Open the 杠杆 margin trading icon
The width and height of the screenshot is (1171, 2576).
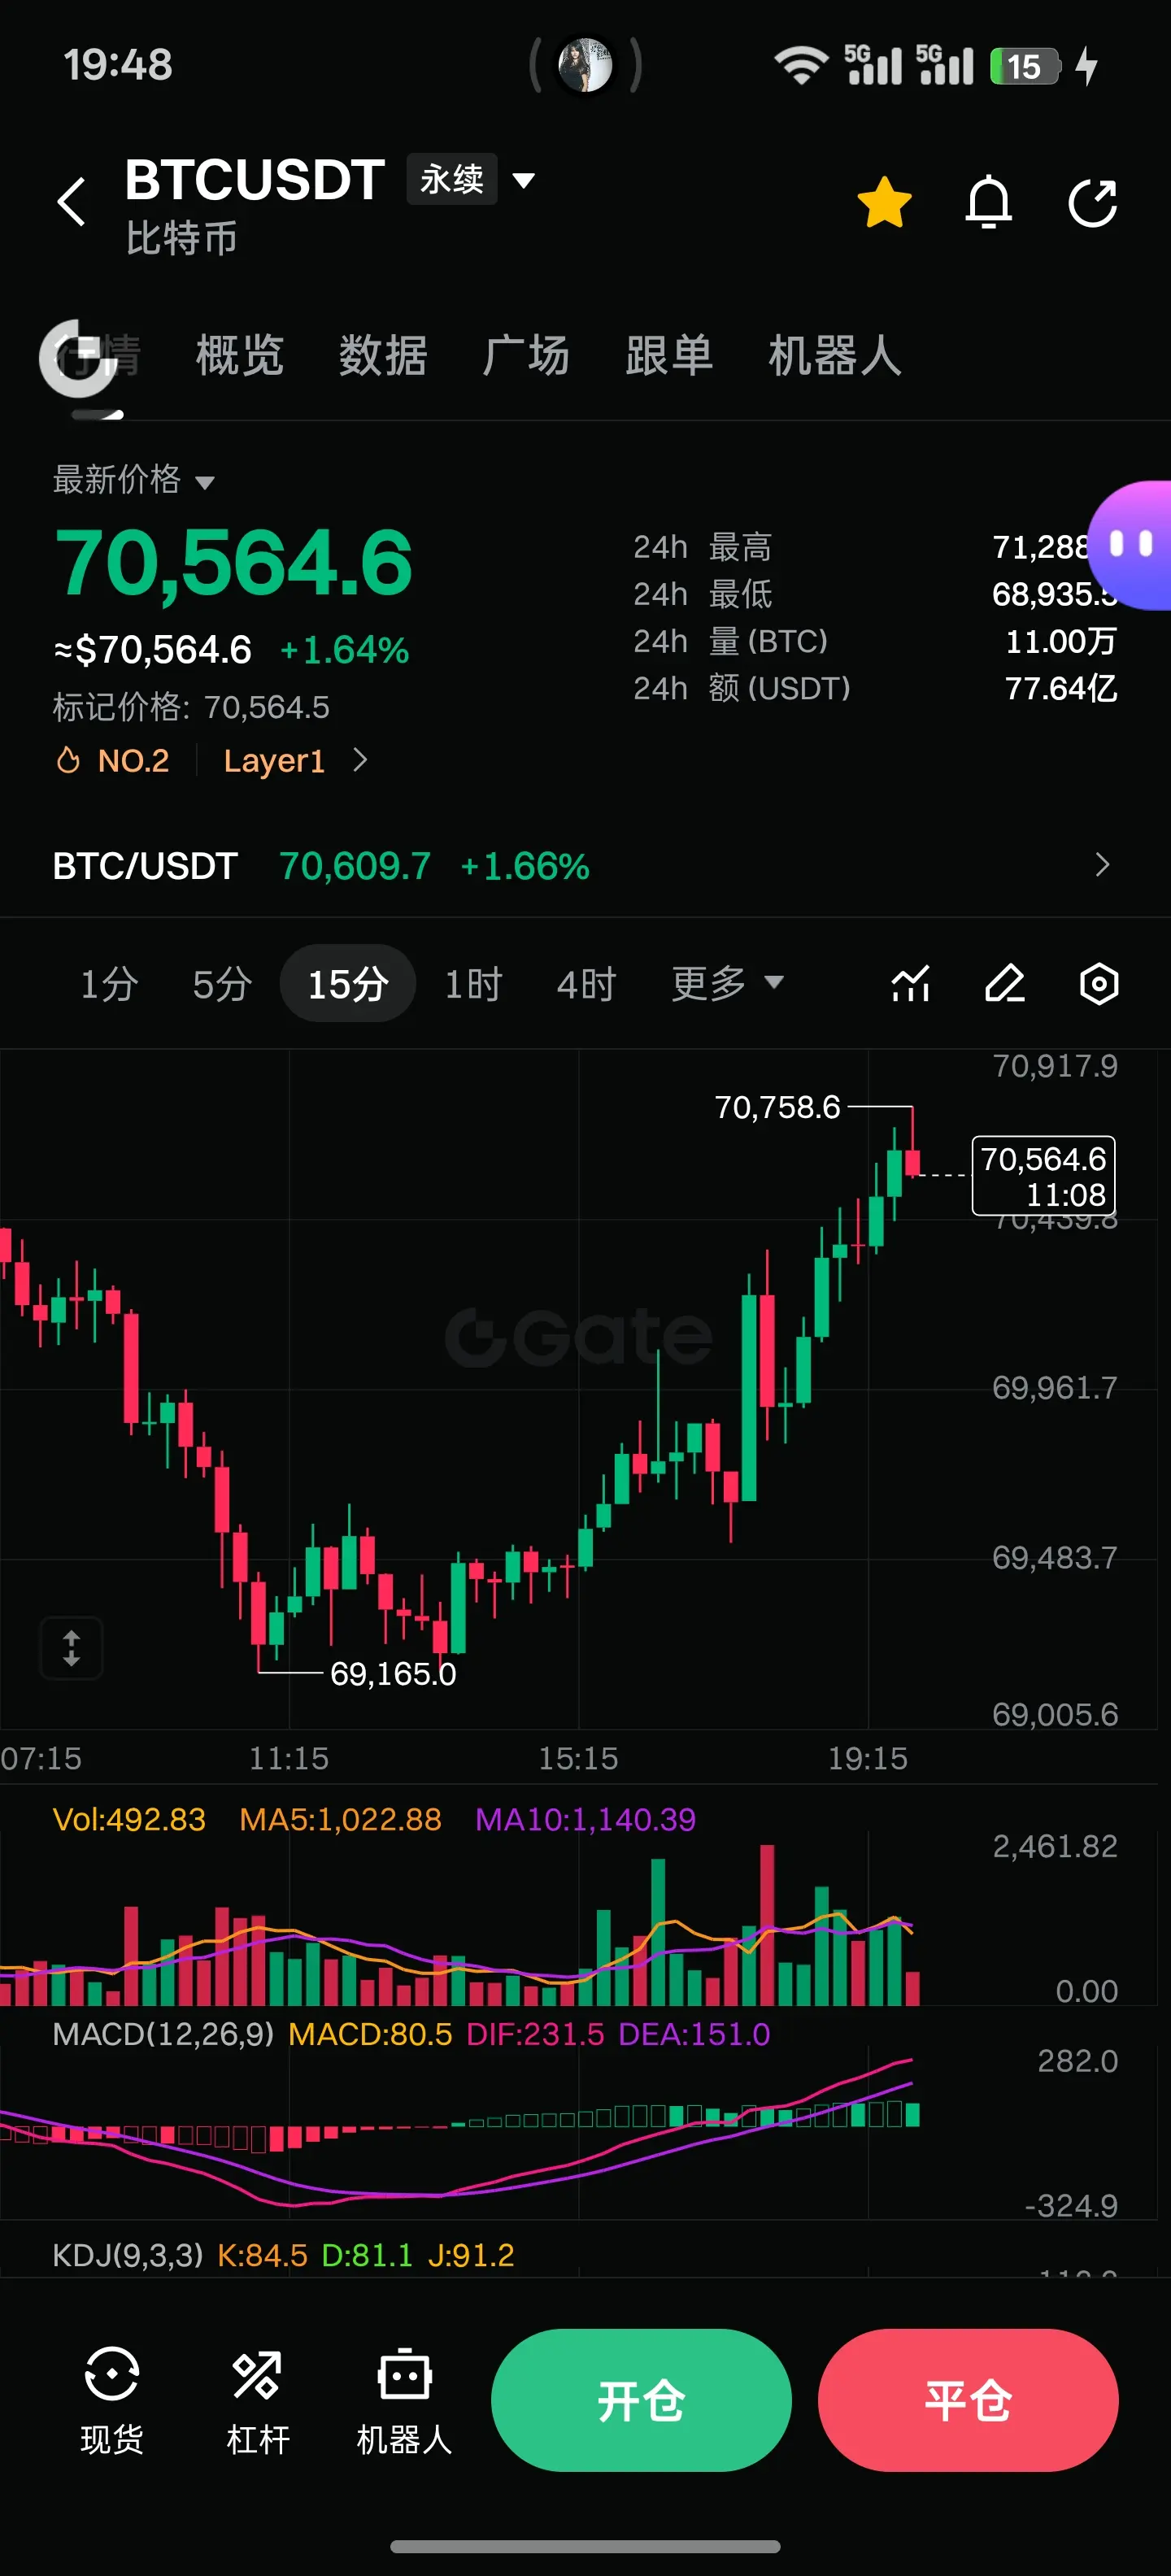pyautogui.click(x=258, y=2400)
